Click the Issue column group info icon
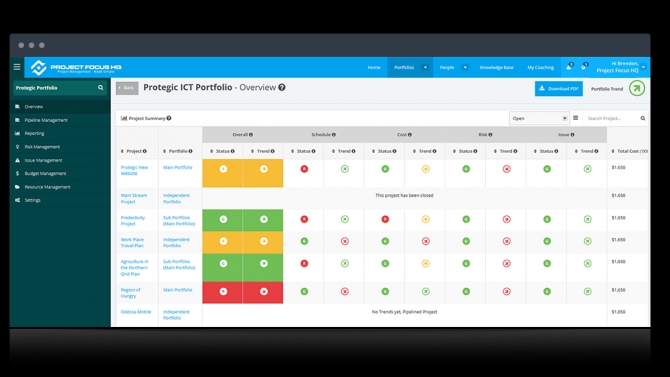This screenshot has width=670, height=377. (573, 135)
